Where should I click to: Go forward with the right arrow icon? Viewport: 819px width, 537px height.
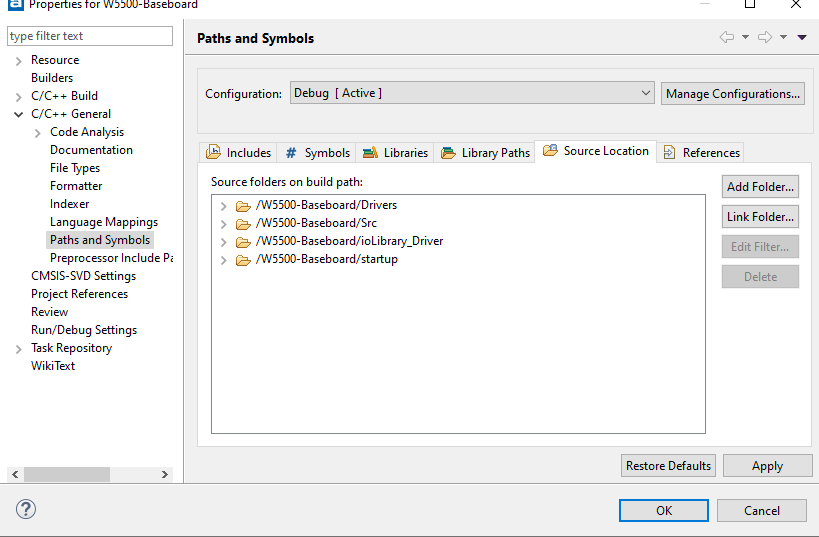coord(765,37)
